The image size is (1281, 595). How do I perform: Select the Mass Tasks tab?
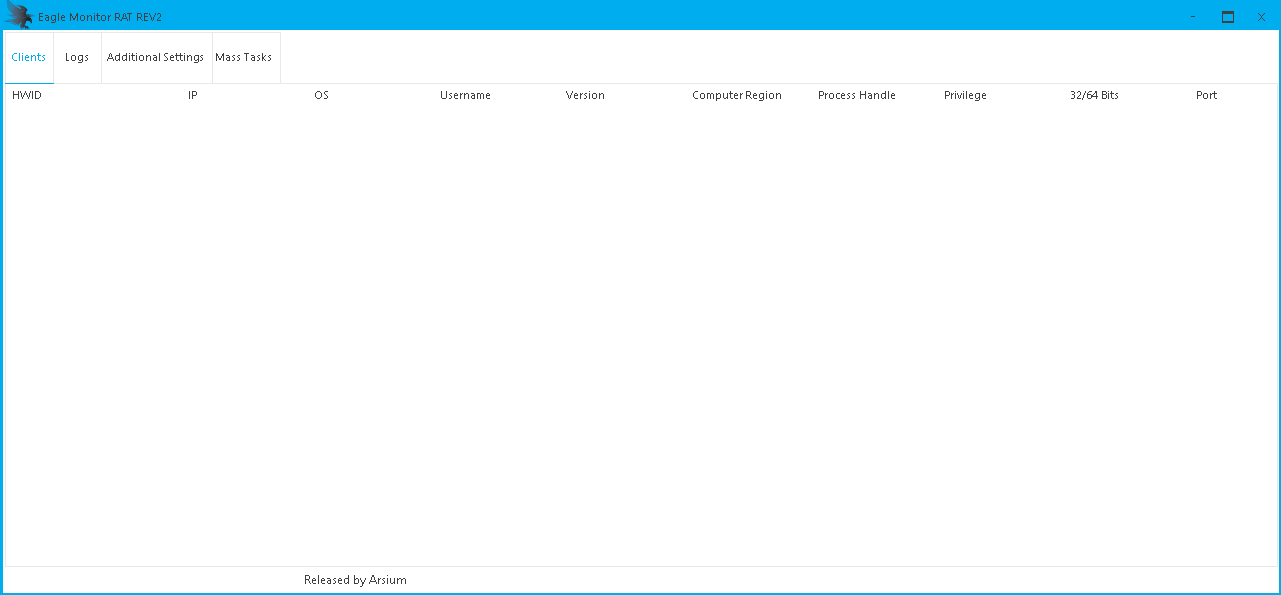[244, 57]
